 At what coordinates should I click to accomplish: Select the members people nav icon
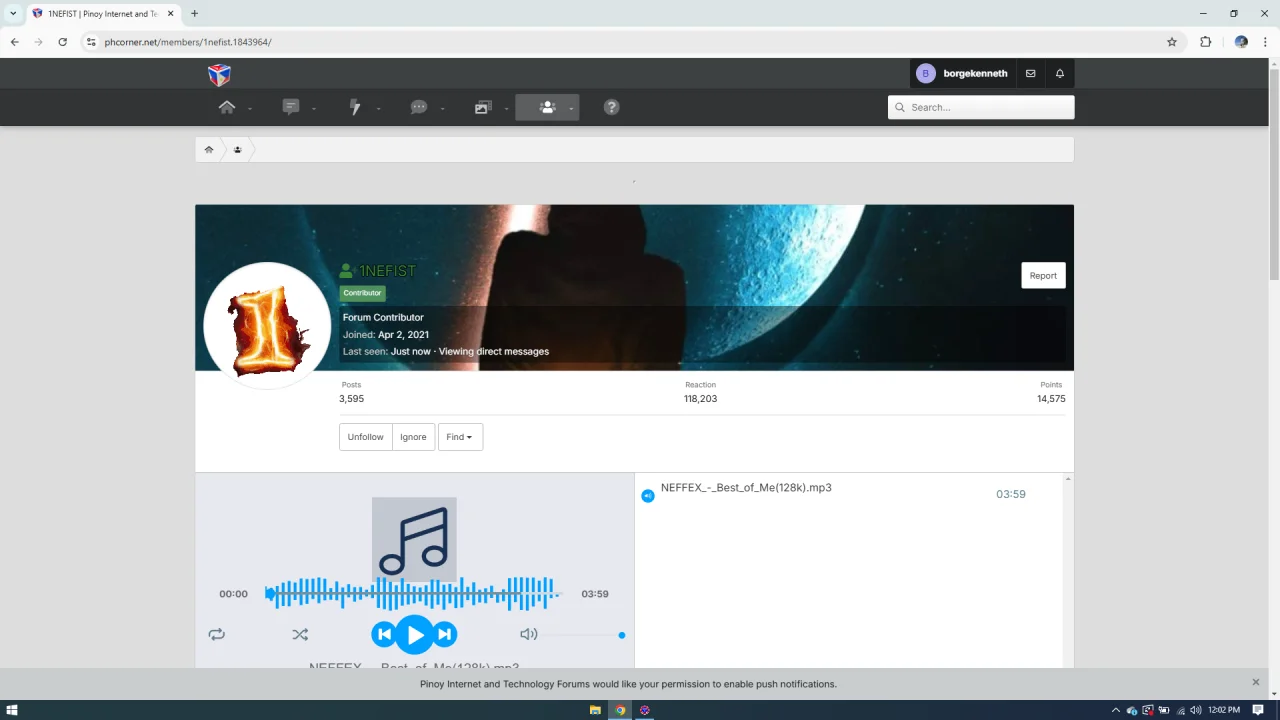(547, 107)
